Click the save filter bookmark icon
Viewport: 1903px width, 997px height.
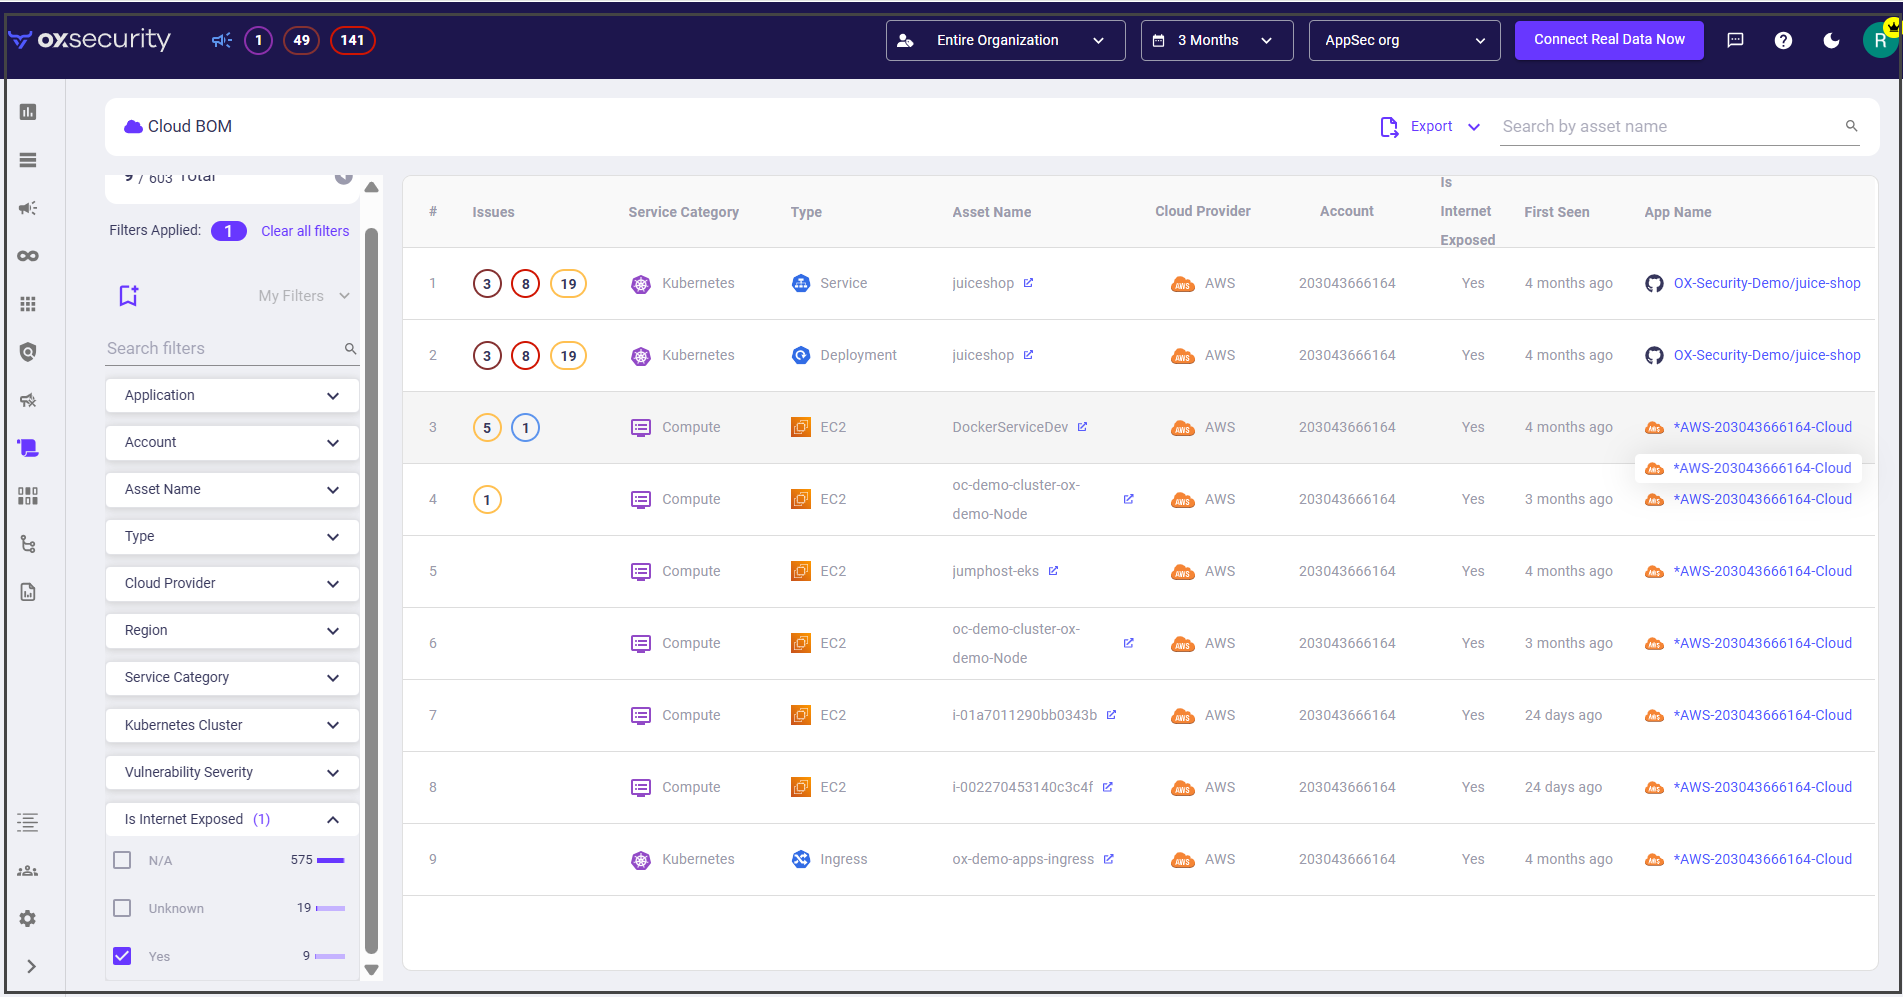point(128,295)
